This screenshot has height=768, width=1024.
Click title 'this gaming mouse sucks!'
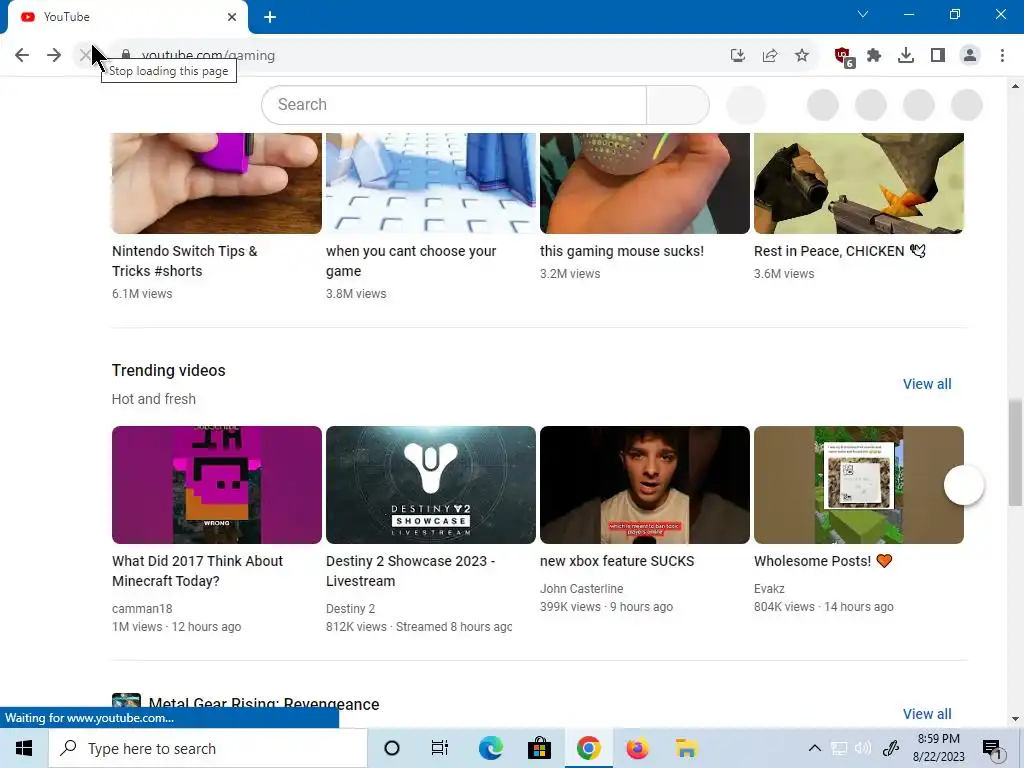tap(622, 251)
